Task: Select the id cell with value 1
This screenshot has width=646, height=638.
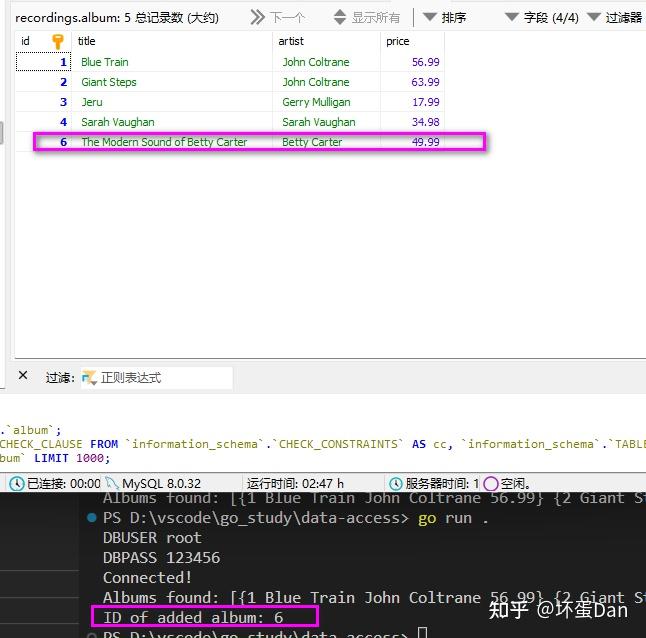Action: [x=43, y=62]
